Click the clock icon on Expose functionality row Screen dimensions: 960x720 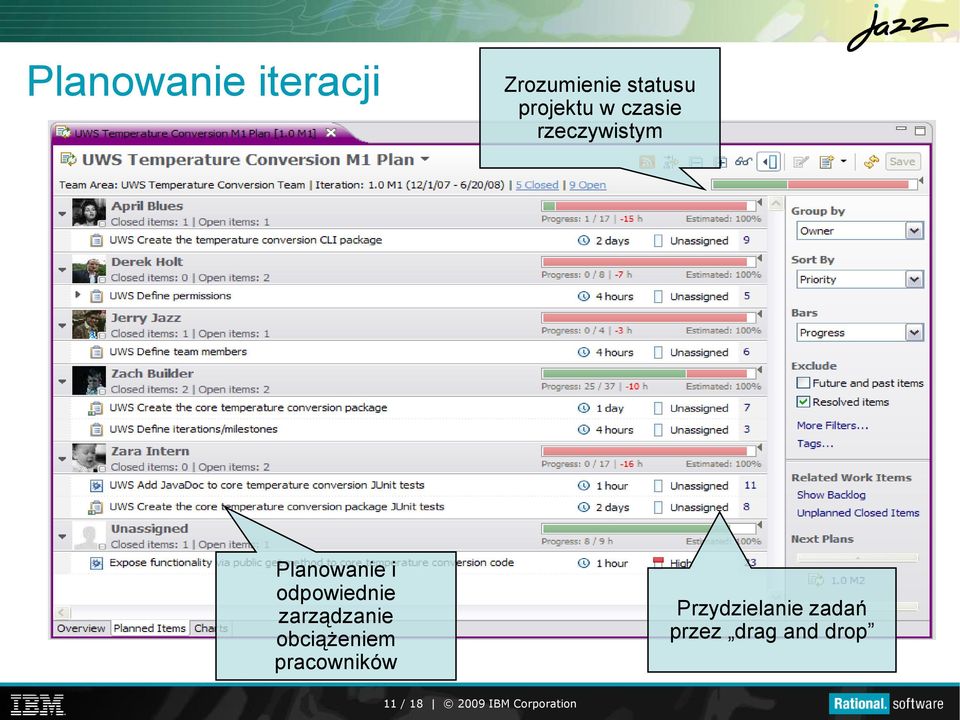click(x=583, y=563)
